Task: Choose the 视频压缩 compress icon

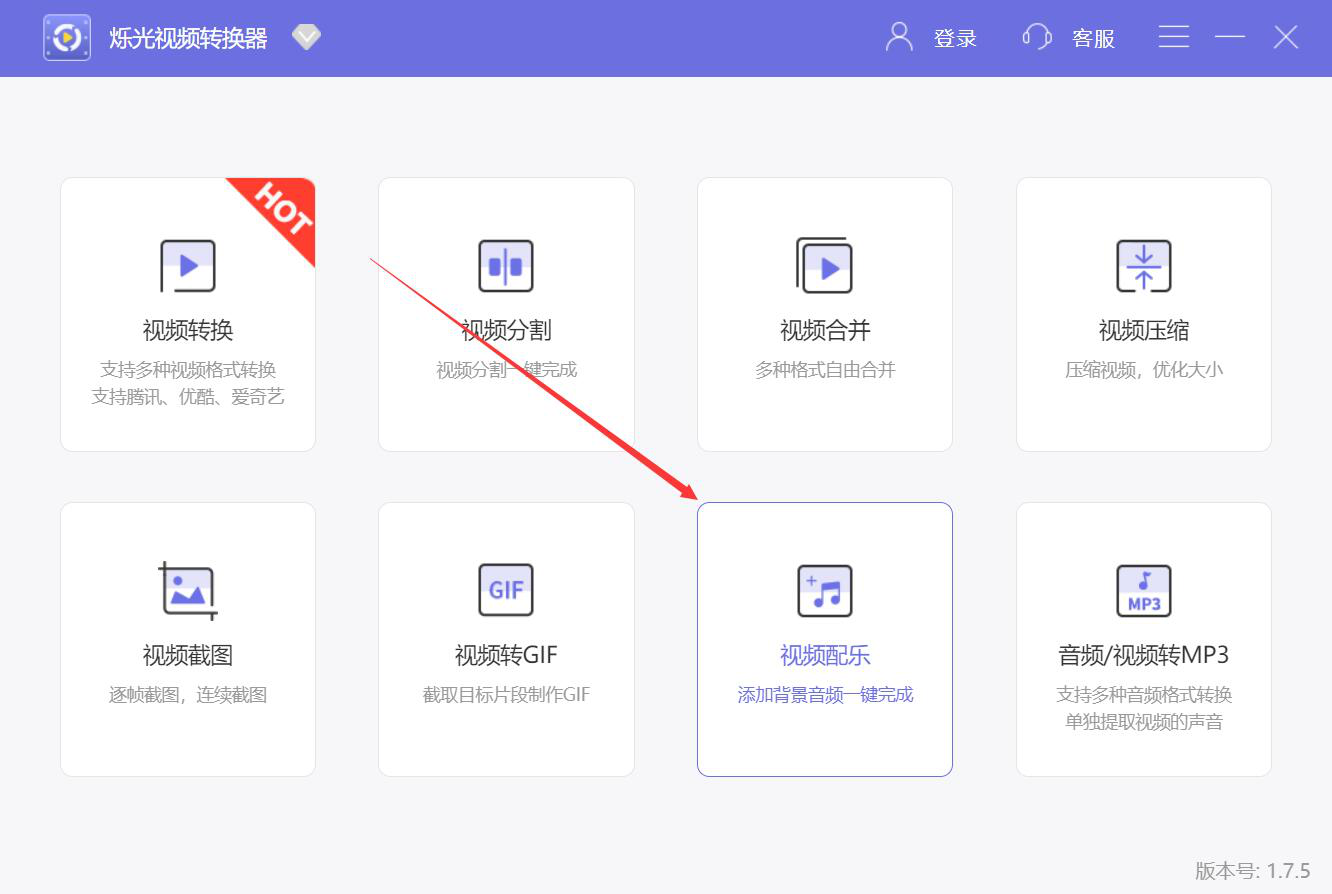Action: pyautogui.click(x=1143, y=266)
